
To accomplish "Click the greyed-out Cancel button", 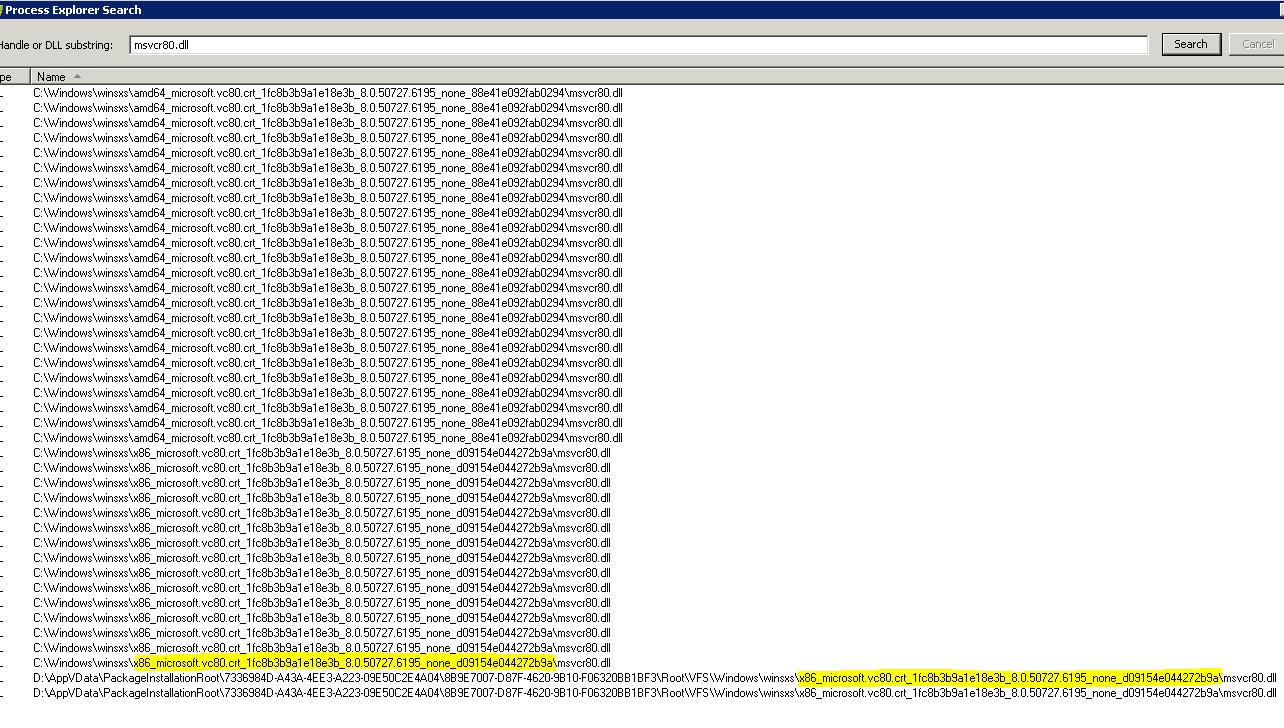I will click(x=1257, y=44).
